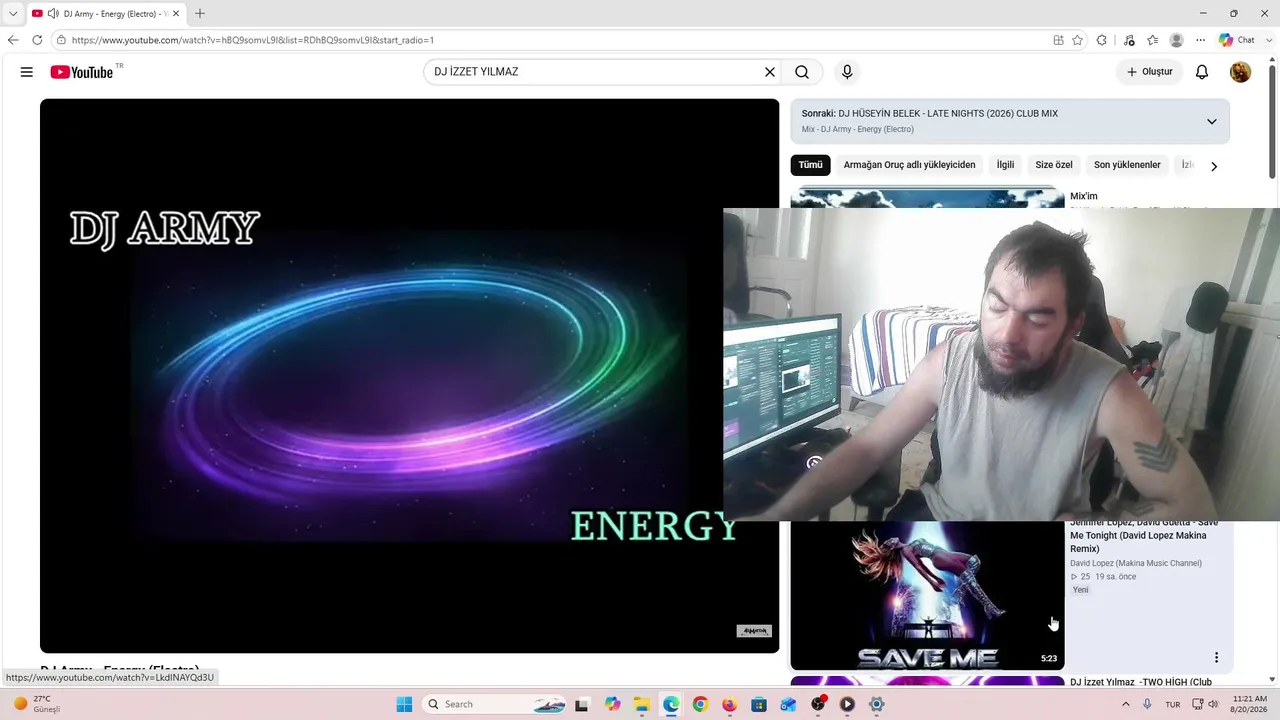The height and width of the screenshot is (720, 1280).
Task: Open the YouTube account avatar menu
Action: coord(1240,72)
